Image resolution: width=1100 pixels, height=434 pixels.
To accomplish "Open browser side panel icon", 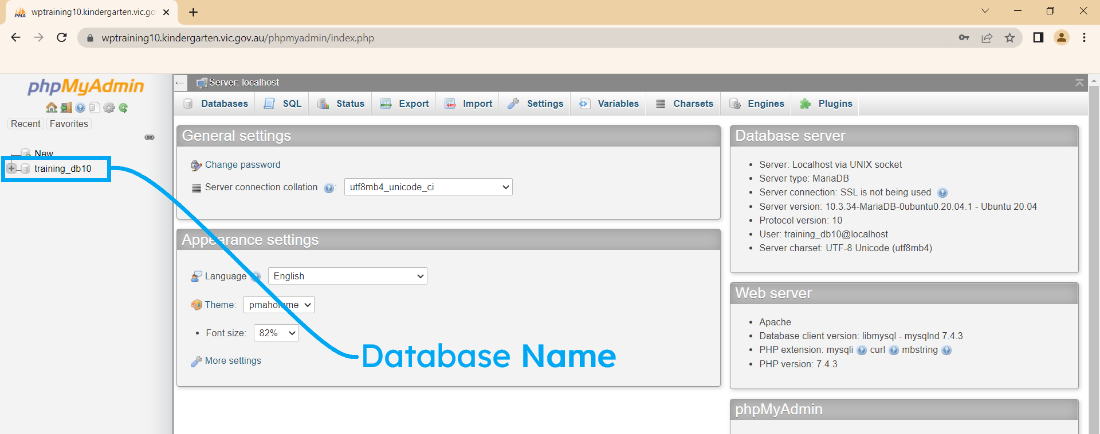I will pyautogui.click(x=1038, y=38).
